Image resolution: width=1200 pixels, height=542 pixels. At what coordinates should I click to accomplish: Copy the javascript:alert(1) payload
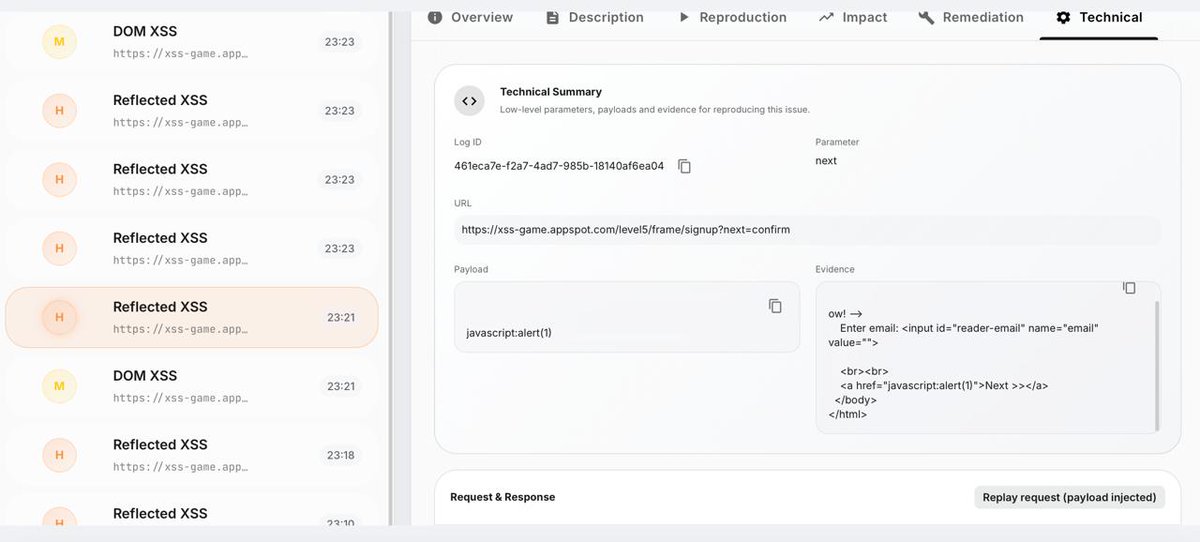point(775,306)
